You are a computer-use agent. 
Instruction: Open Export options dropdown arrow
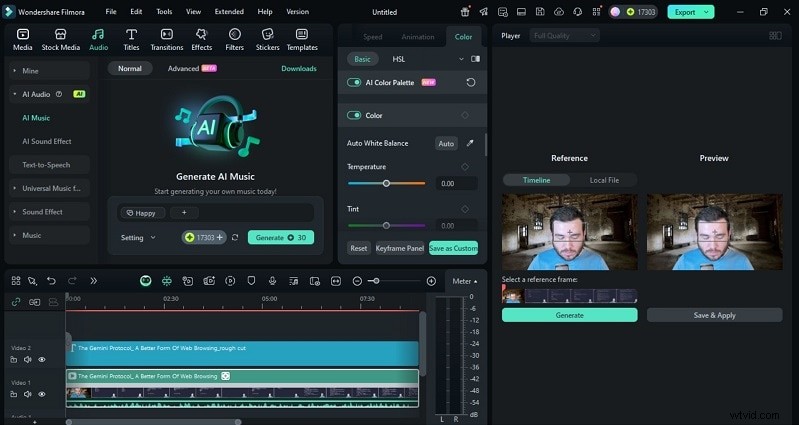(x=706, y=12)
